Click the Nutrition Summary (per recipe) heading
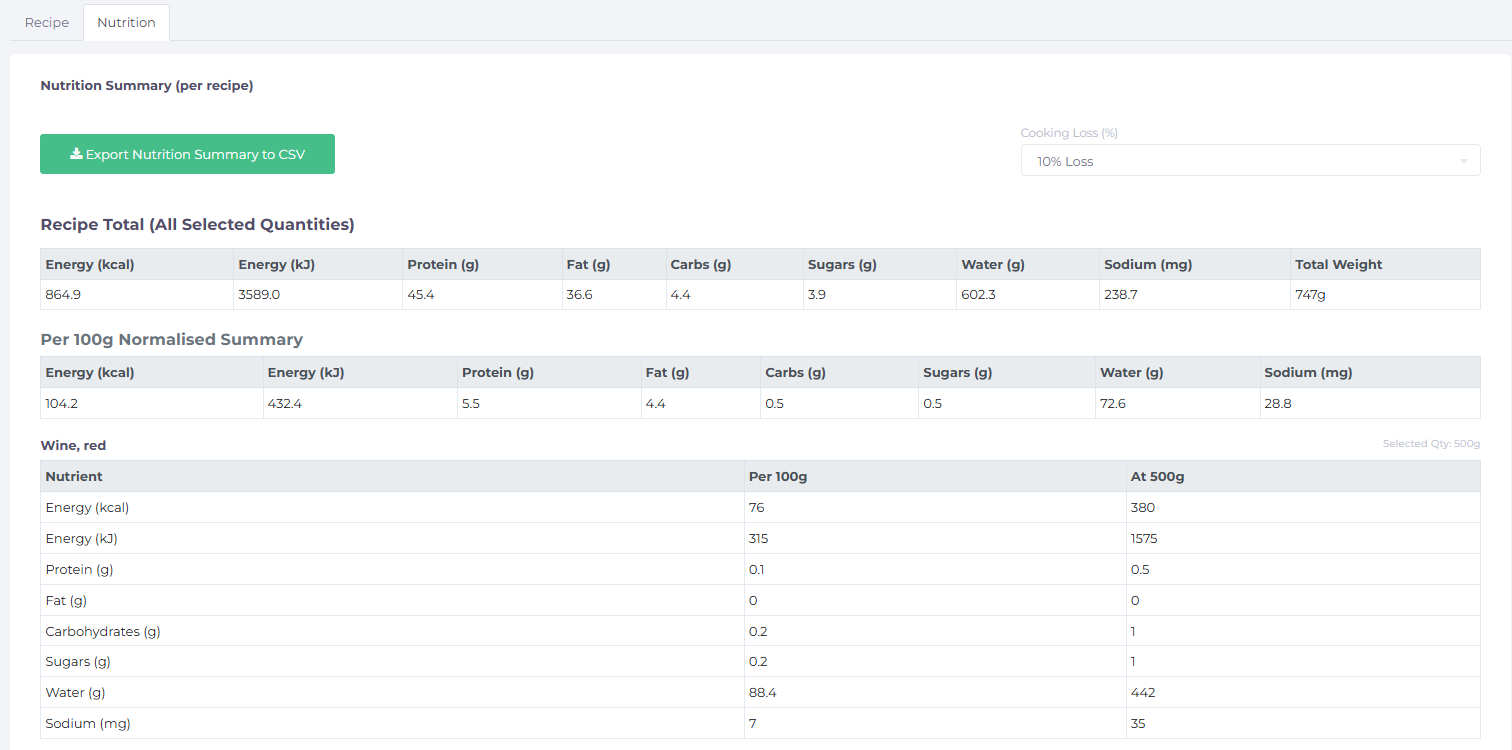Viewport: 1512px width, 750px height. [x=147, y=86]
